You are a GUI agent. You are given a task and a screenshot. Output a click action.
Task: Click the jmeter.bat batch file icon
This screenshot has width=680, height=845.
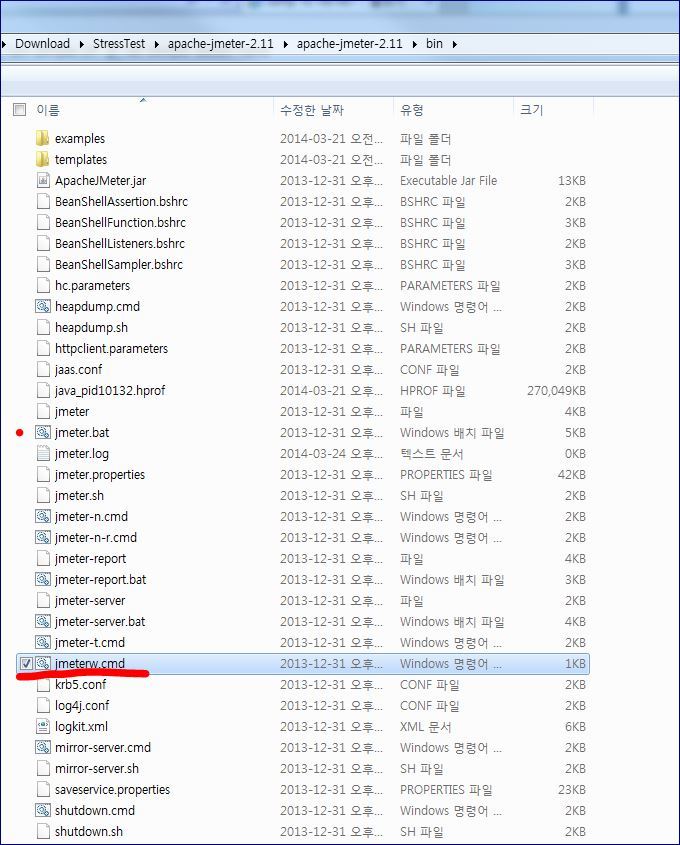pos(43,433)
